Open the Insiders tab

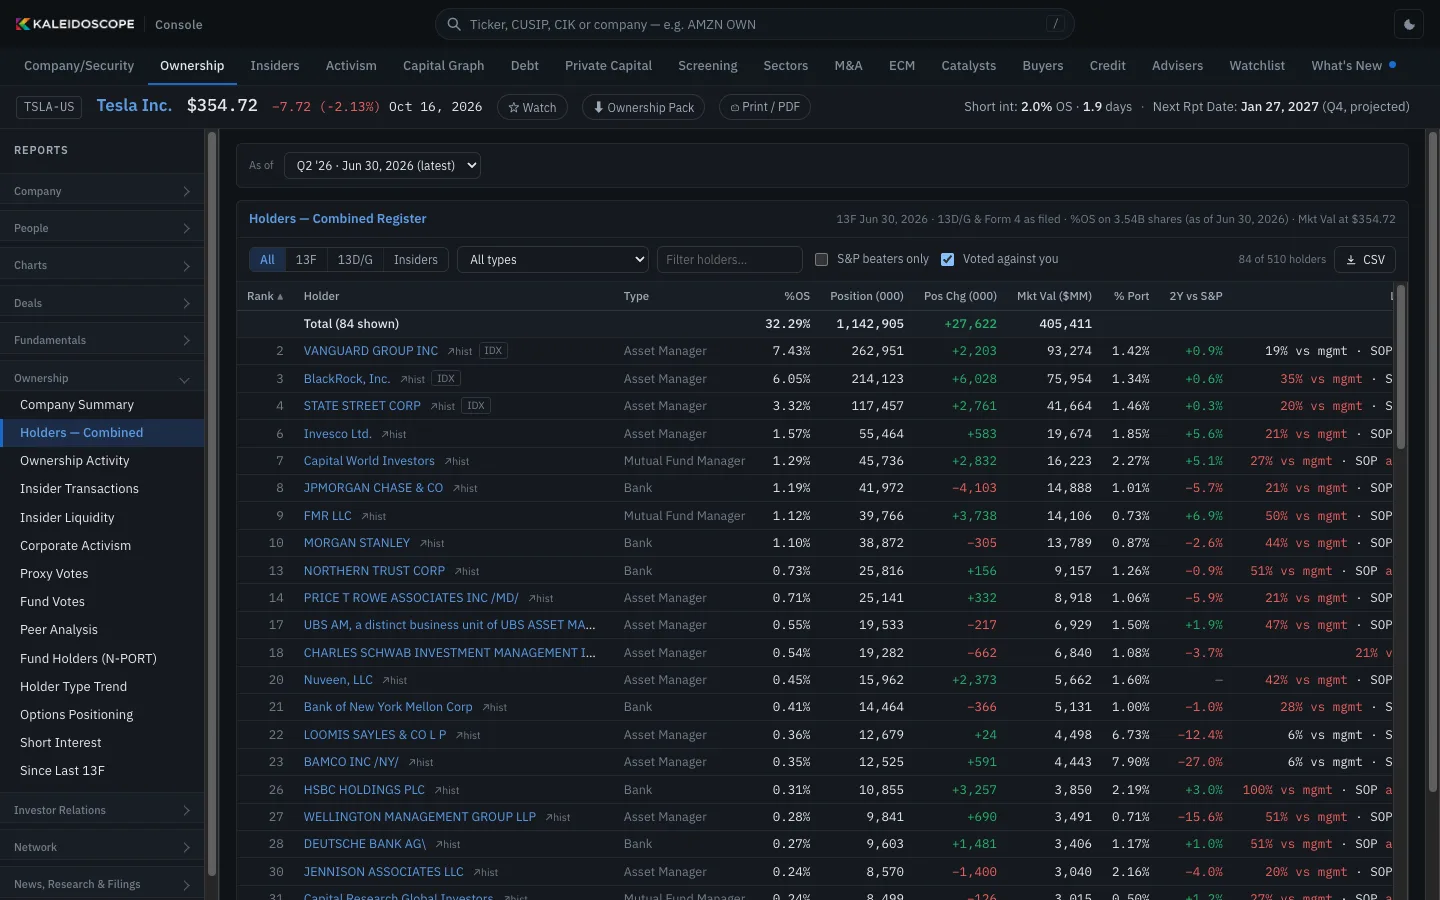(x=275, y=66)
